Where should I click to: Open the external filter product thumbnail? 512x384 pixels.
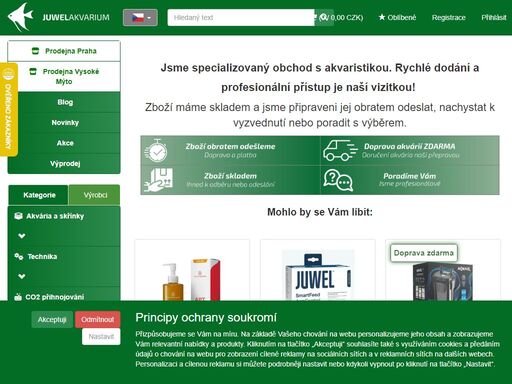(443, 281)
